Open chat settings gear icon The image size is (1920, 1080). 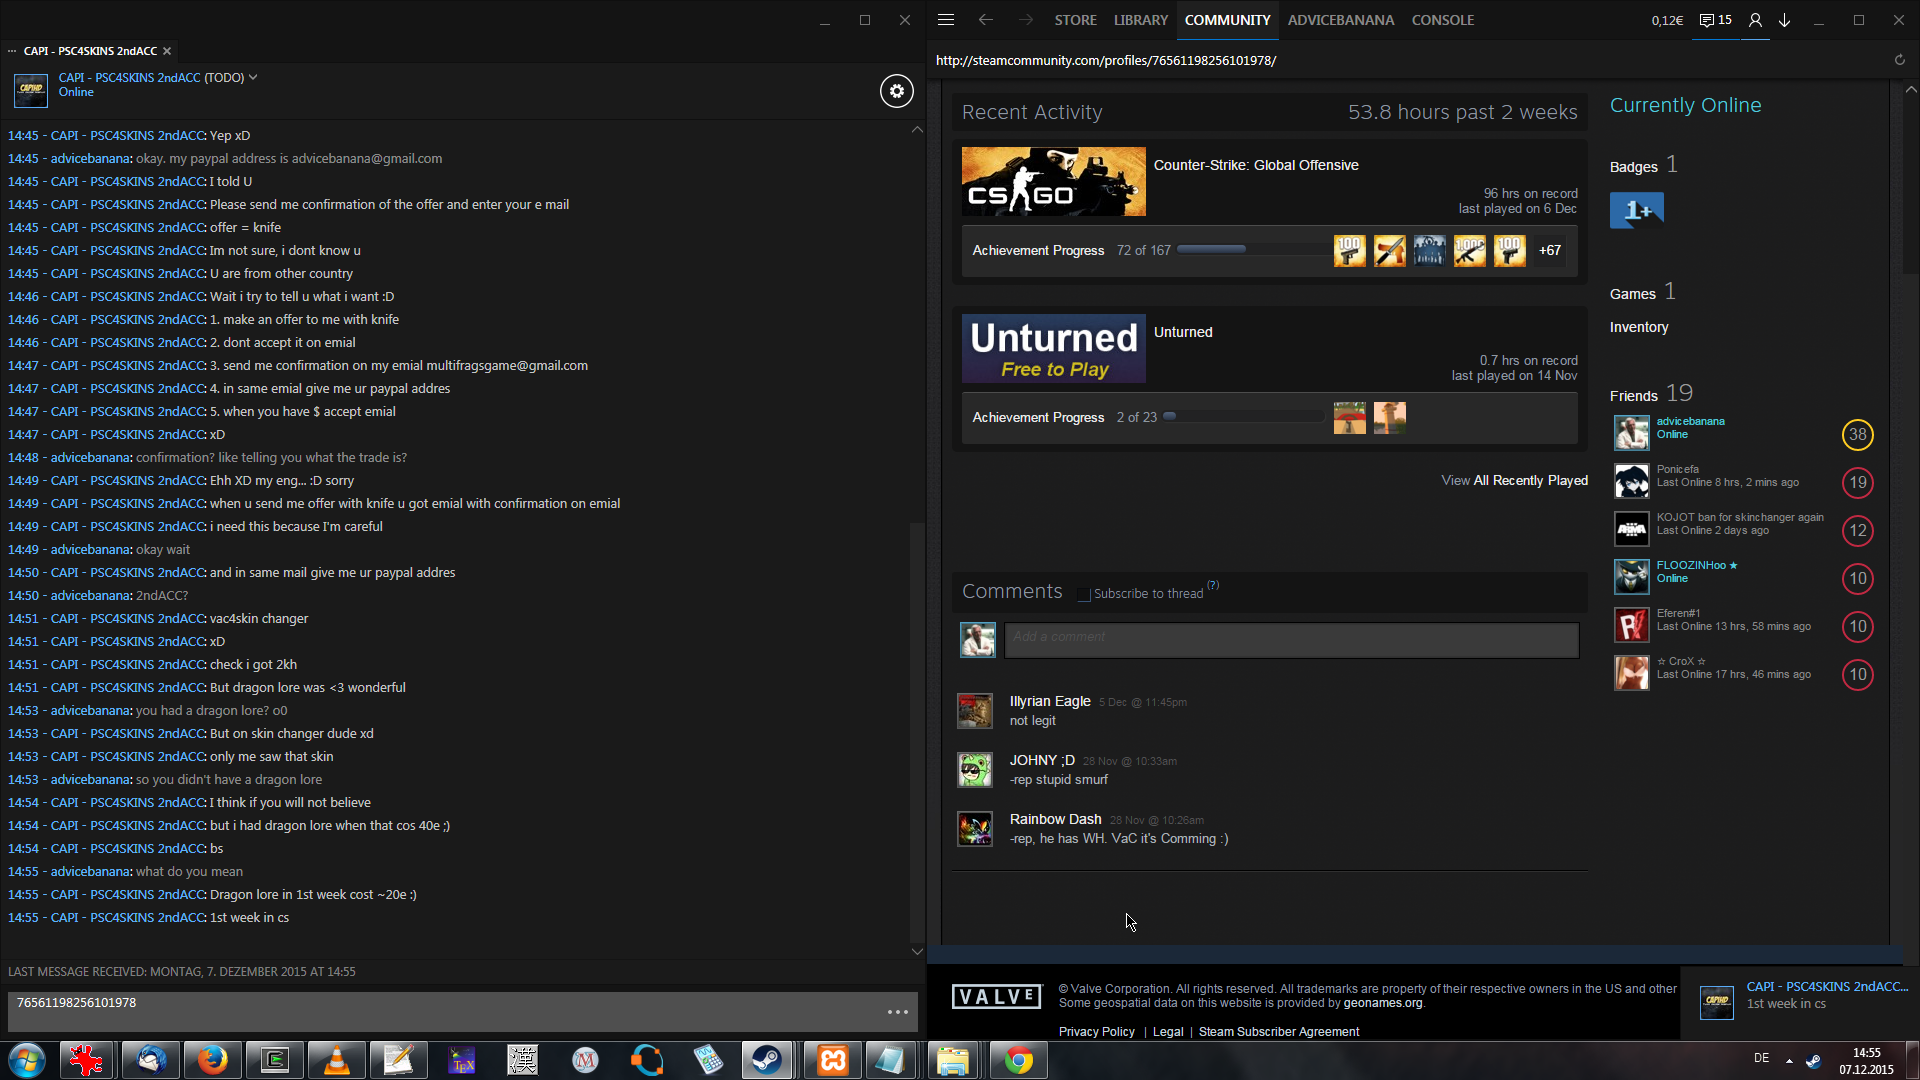coord(896,91)
